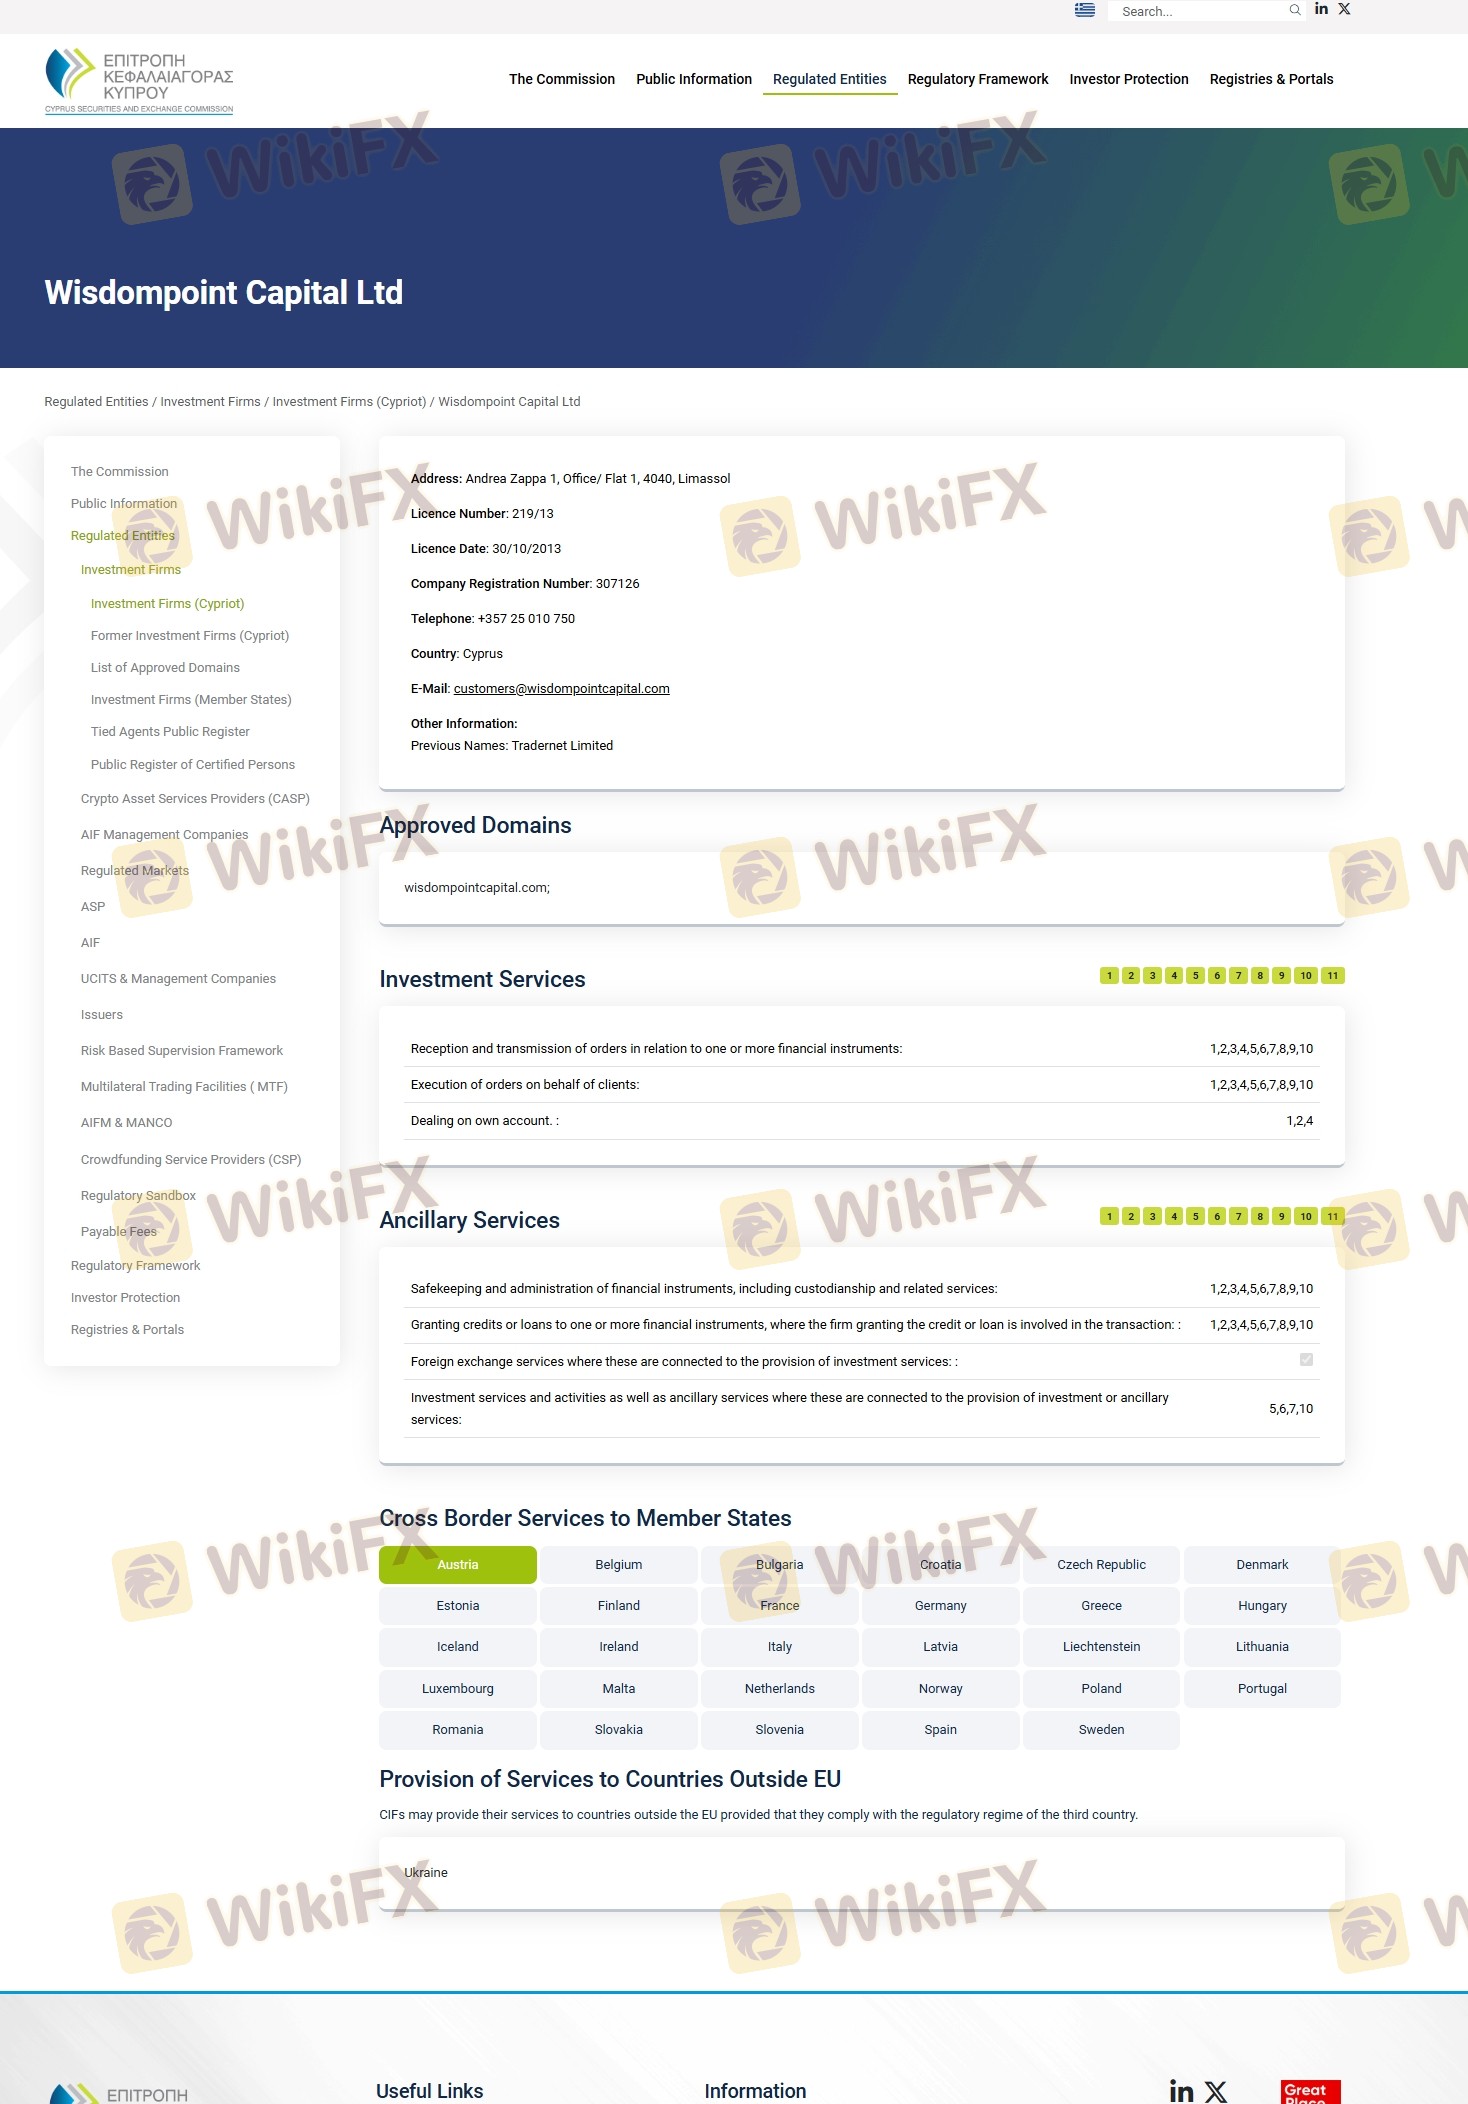Click the CySEC logo in the header

(x=139, y=80)
